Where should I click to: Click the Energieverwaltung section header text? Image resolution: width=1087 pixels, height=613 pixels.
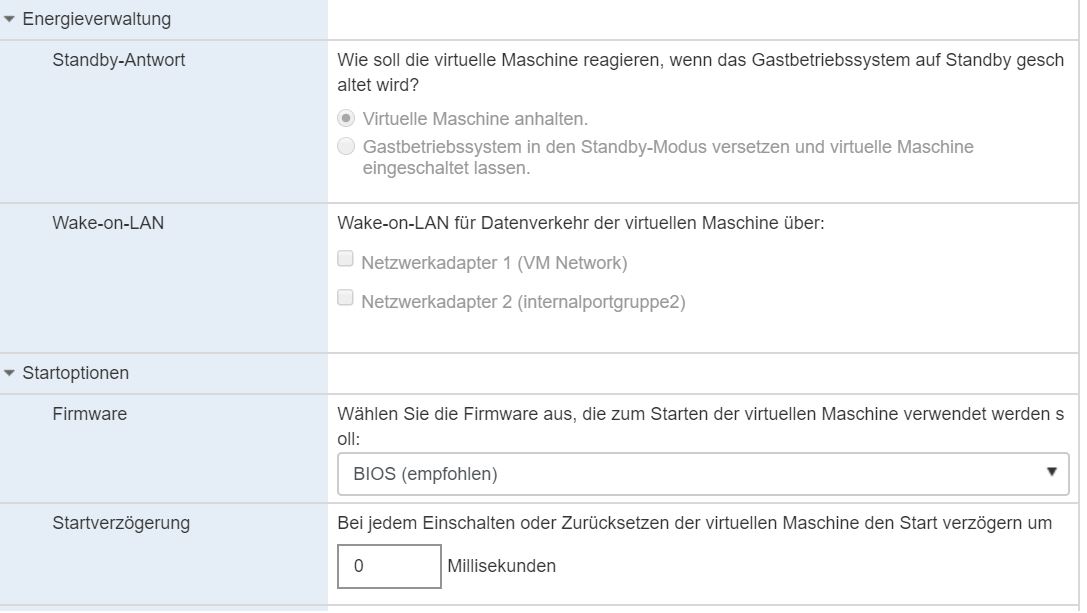tap(96, 19)
